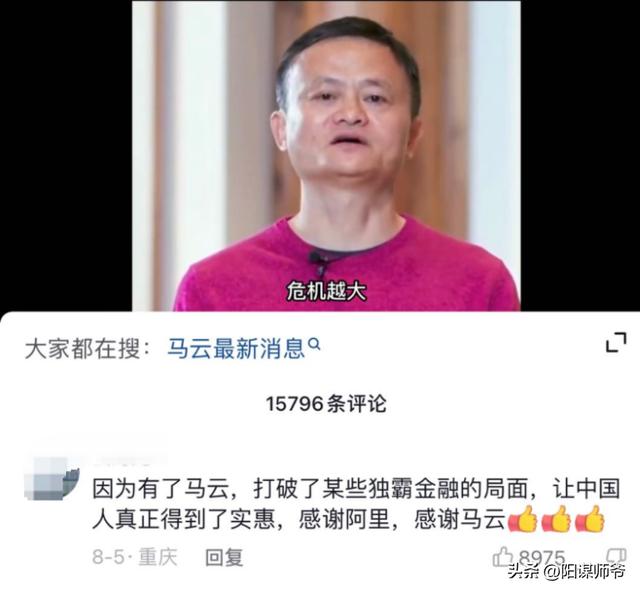
Task: Tap the search magnifier next to 马云最新消息
Action: (314, 344)
